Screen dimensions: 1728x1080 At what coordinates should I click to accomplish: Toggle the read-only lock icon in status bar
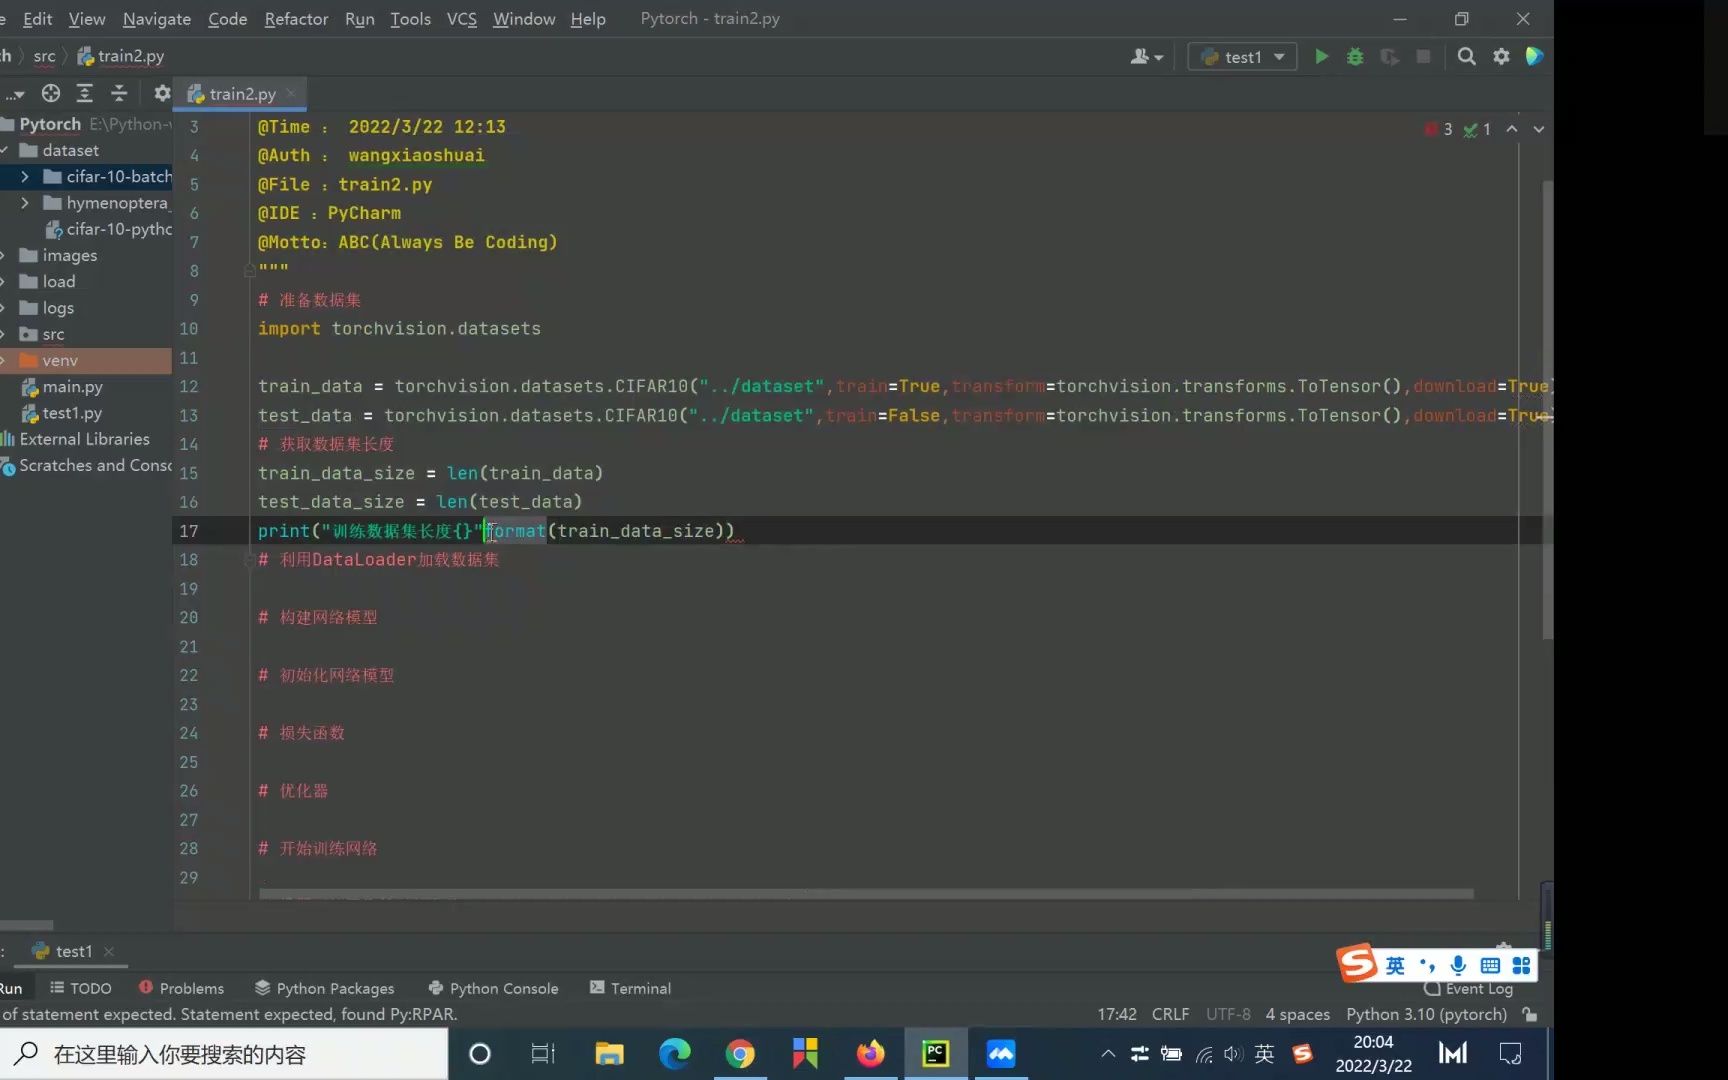[1530, 1014]
